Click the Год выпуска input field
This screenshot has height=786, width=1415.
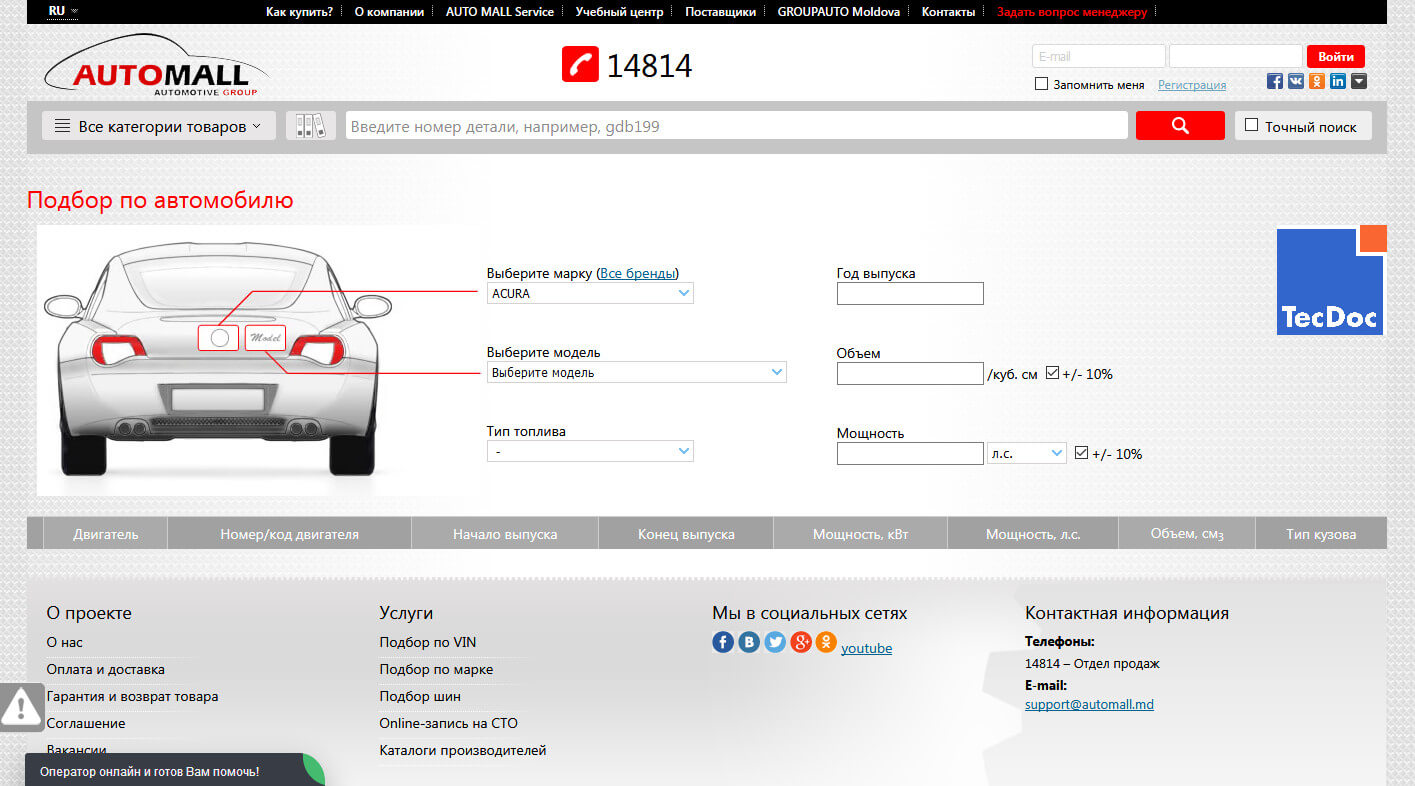pyautogui.click(x=909, y=293)
